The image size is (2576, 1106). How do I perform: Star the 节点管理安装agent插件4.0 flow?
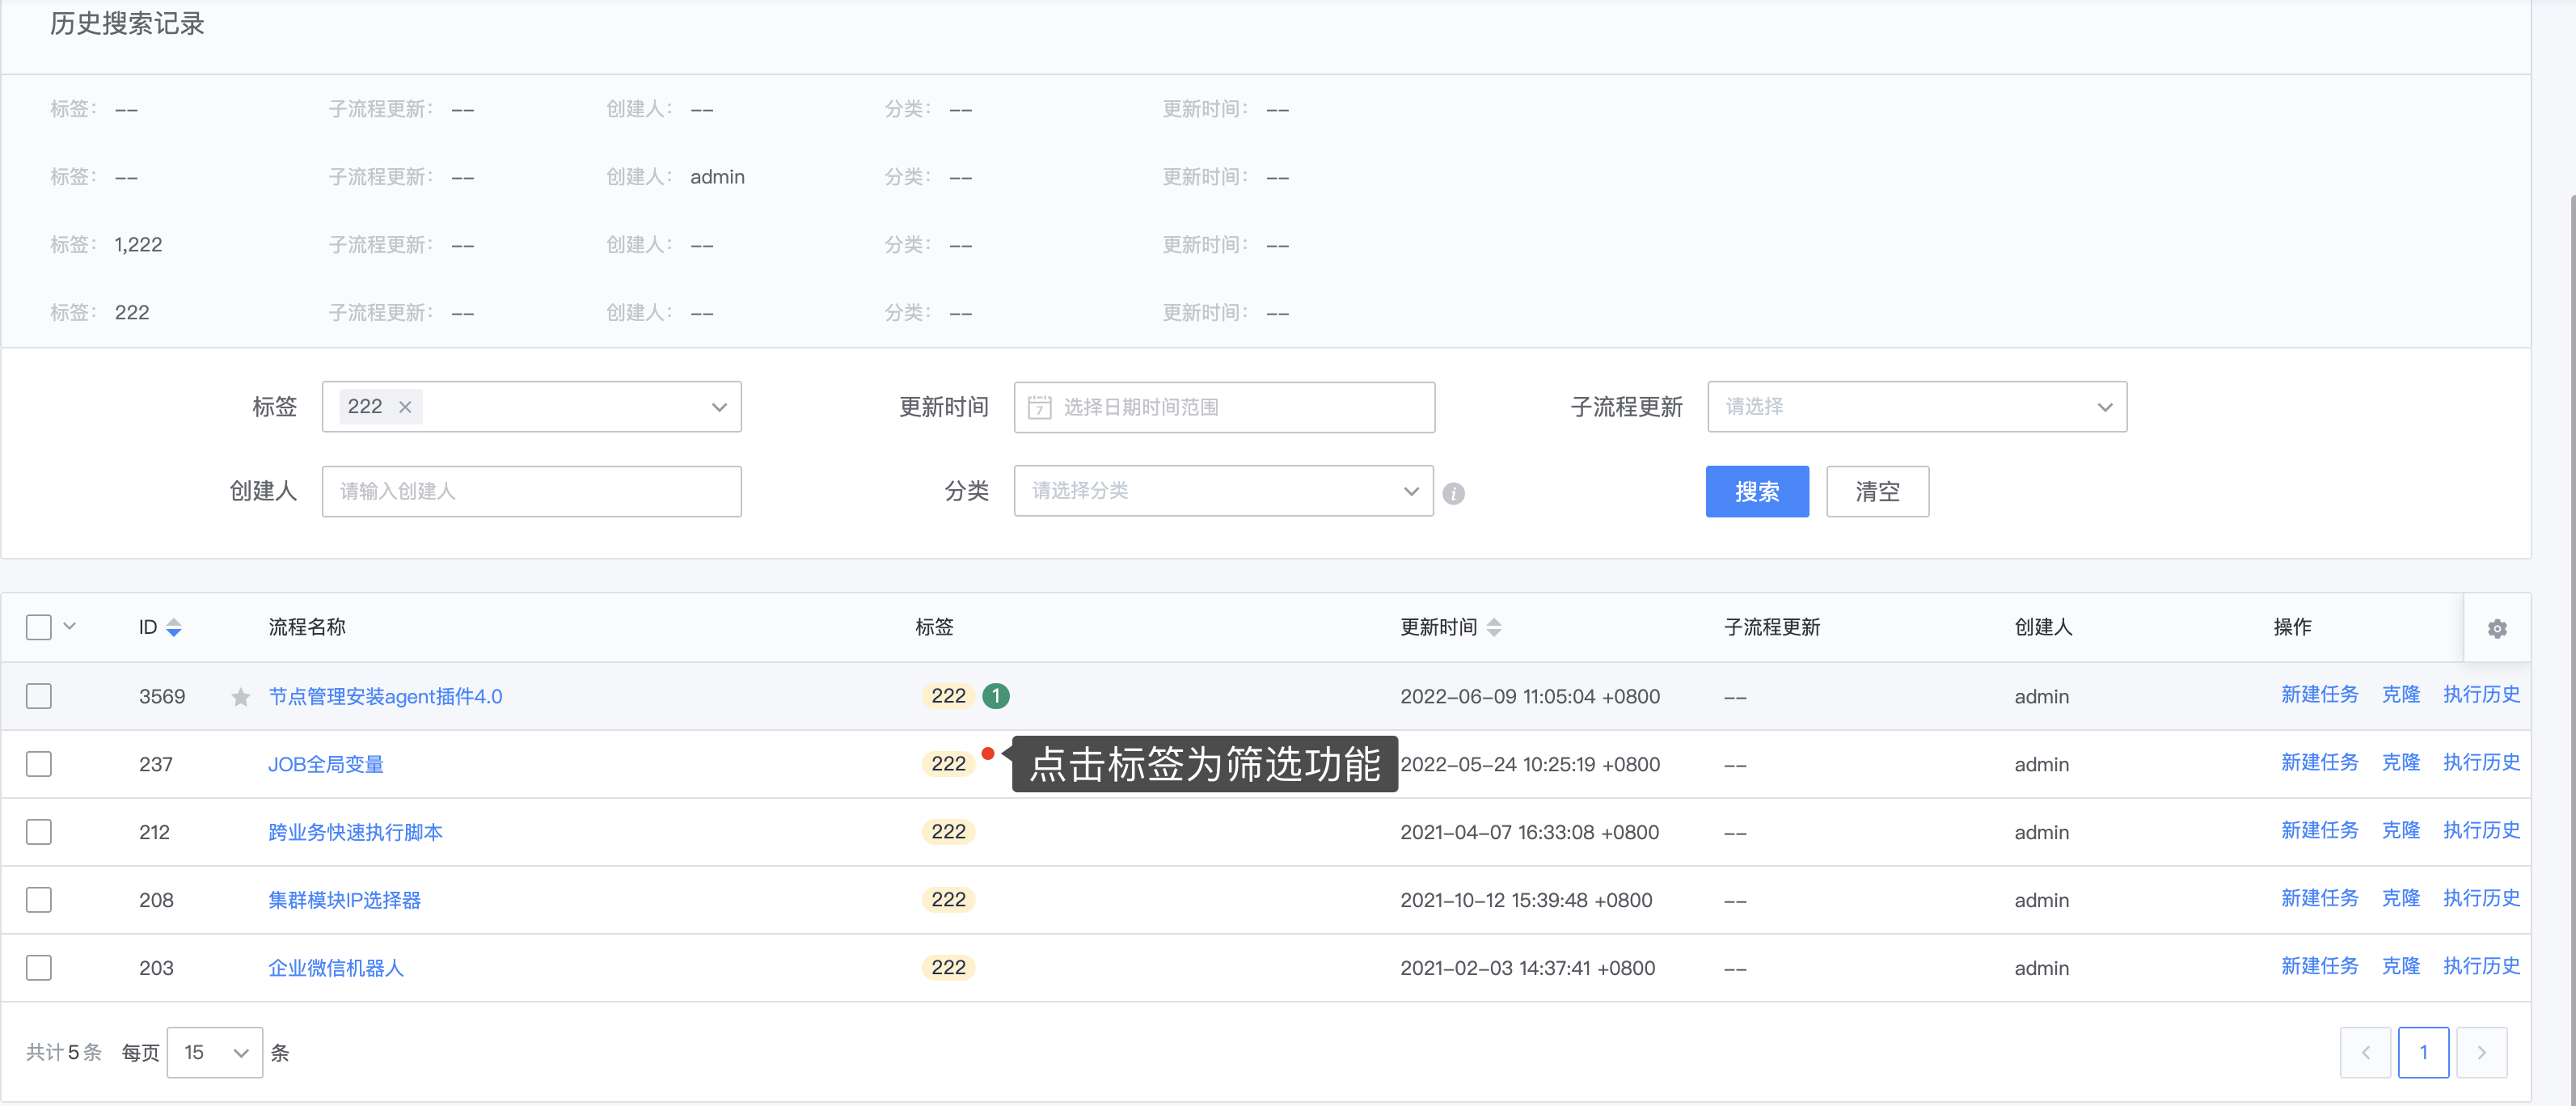240,696
